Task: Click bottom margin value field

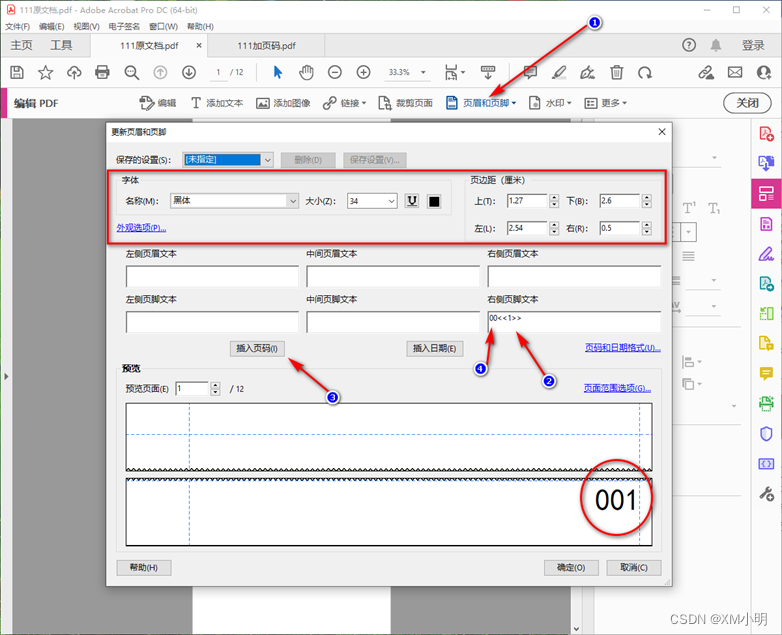Action: coord(619,201)
